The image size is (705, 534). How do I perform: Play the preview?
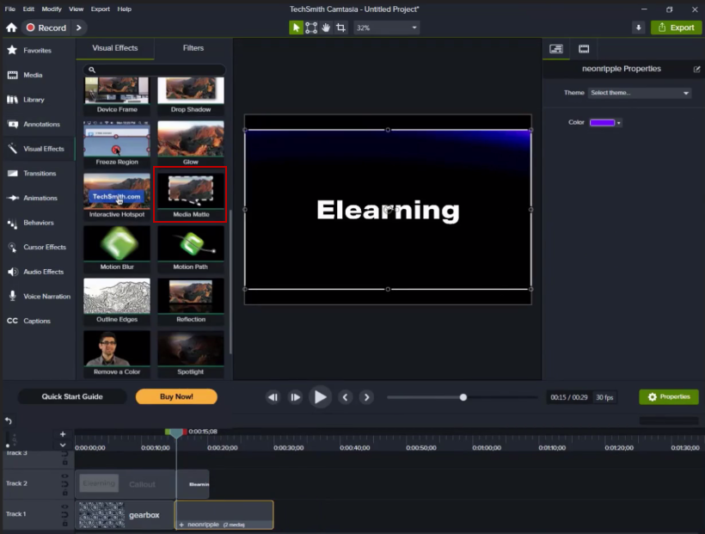pos(320,397)
